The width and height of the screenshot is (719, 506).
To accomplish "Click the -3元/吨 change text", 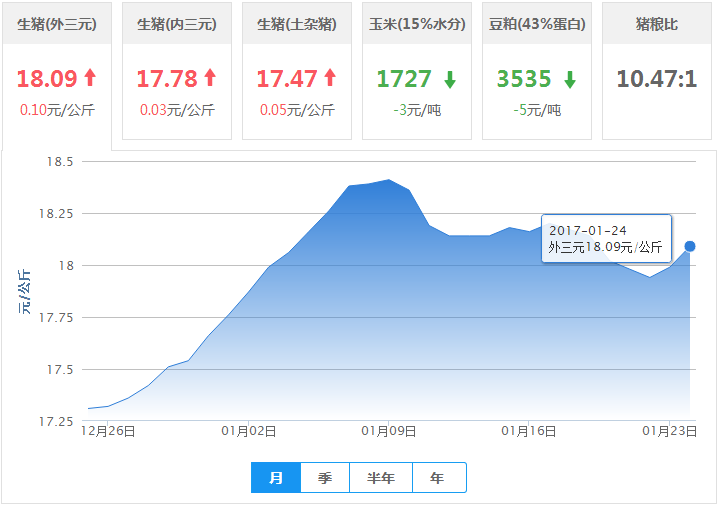I will pyautogui.click(x=417, y=110).
